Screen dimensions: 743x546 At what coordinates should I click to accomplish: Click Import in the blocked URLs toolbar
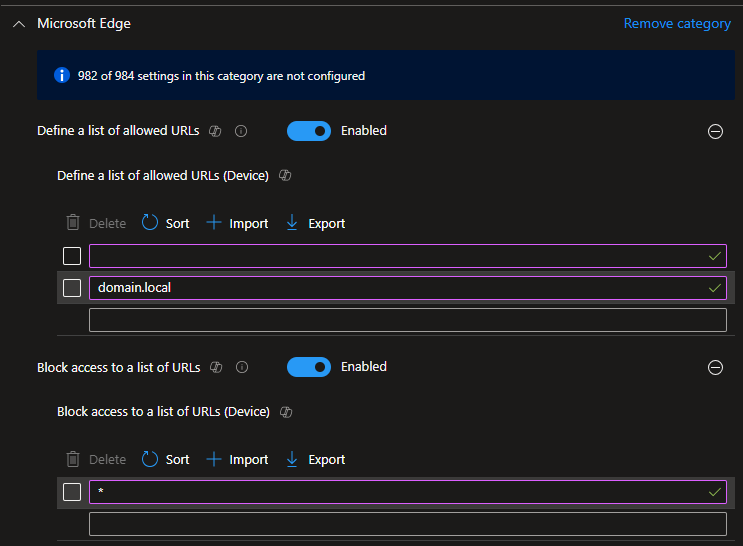[237, 459]
